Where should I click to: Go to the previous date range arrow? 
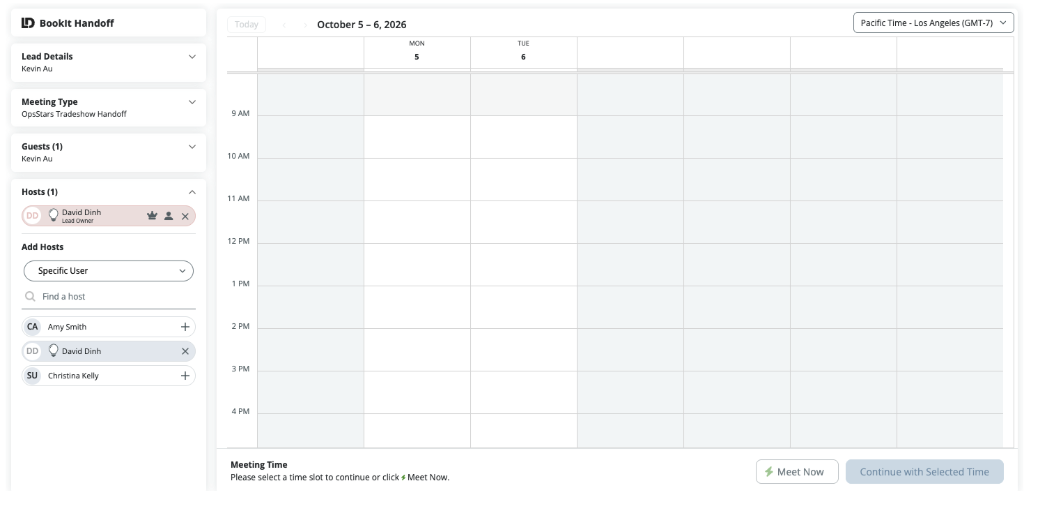[x=284, y=25]
